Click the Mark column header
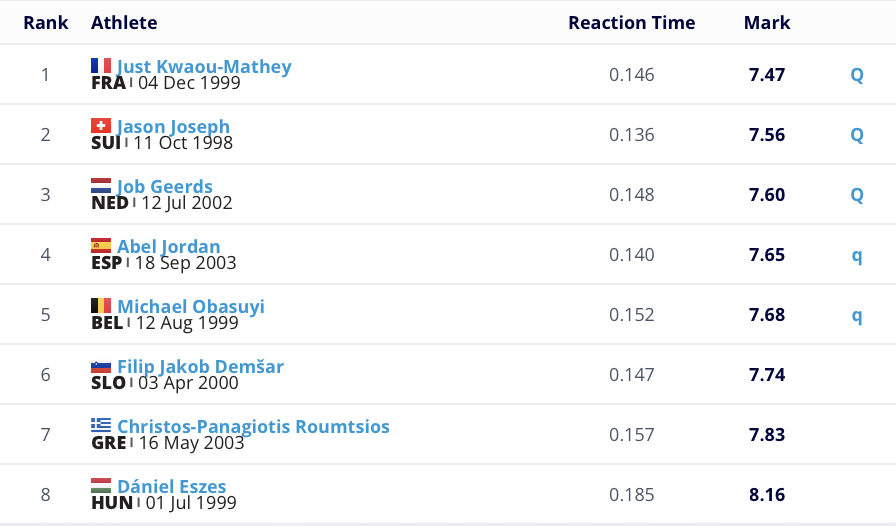 [x=767, y=23]
